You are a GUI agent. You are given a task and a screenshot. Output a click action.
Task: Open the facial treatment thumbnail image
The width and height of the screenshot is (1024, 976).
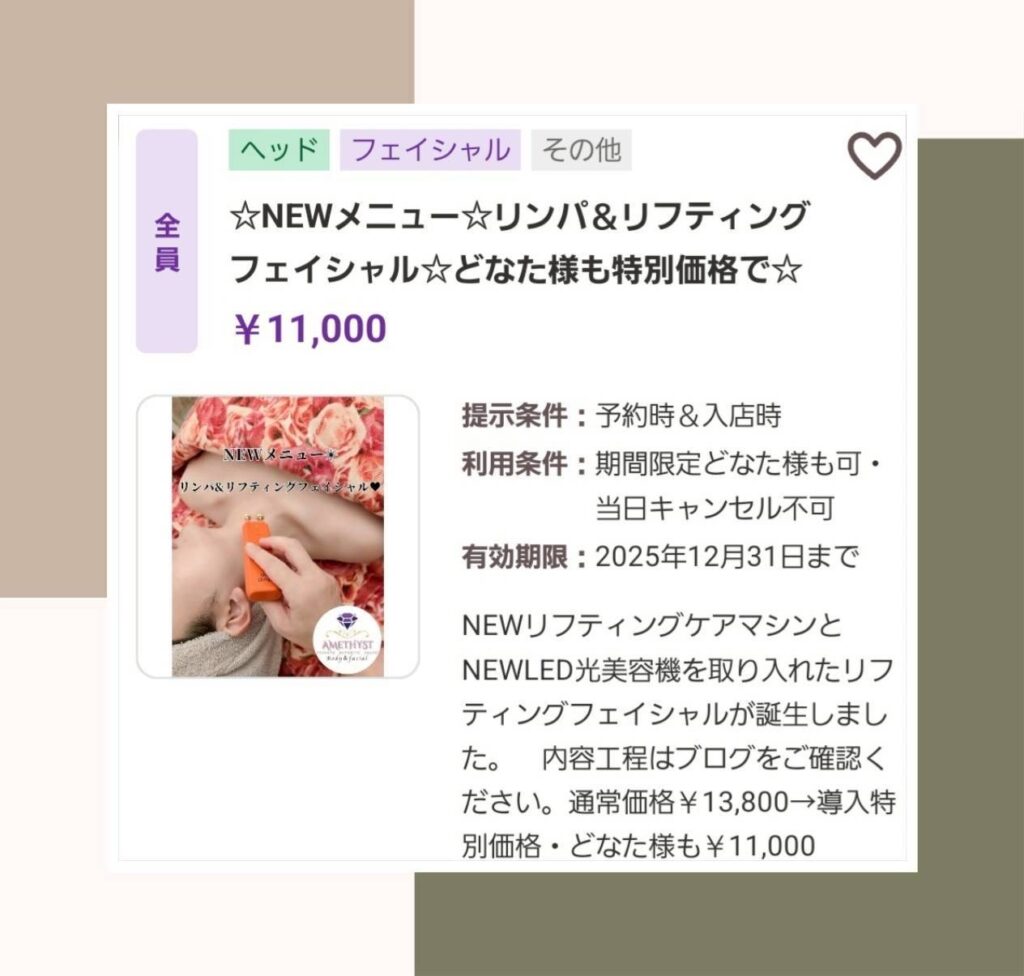pos(278,536)
